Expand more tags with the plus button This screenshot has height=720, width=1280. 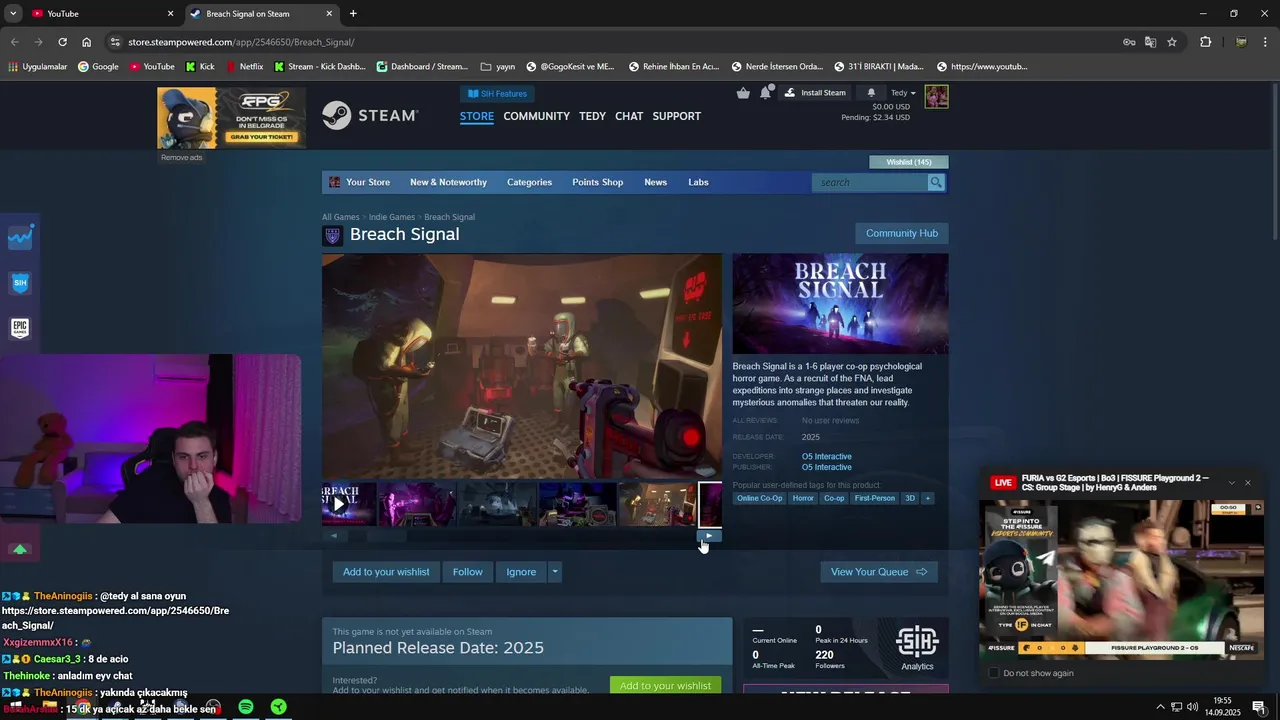(928, 498)
